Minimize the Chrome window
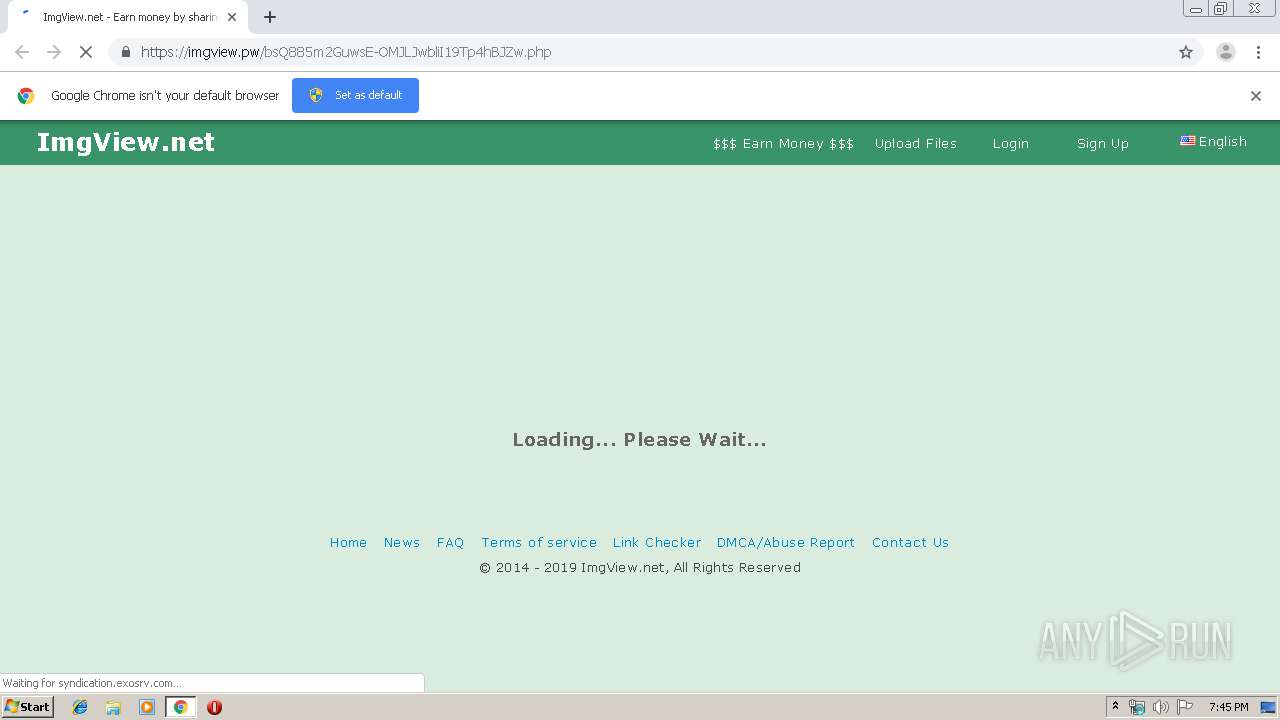Viewport: 1280px width, 720px height. [x=1196, y=9]
